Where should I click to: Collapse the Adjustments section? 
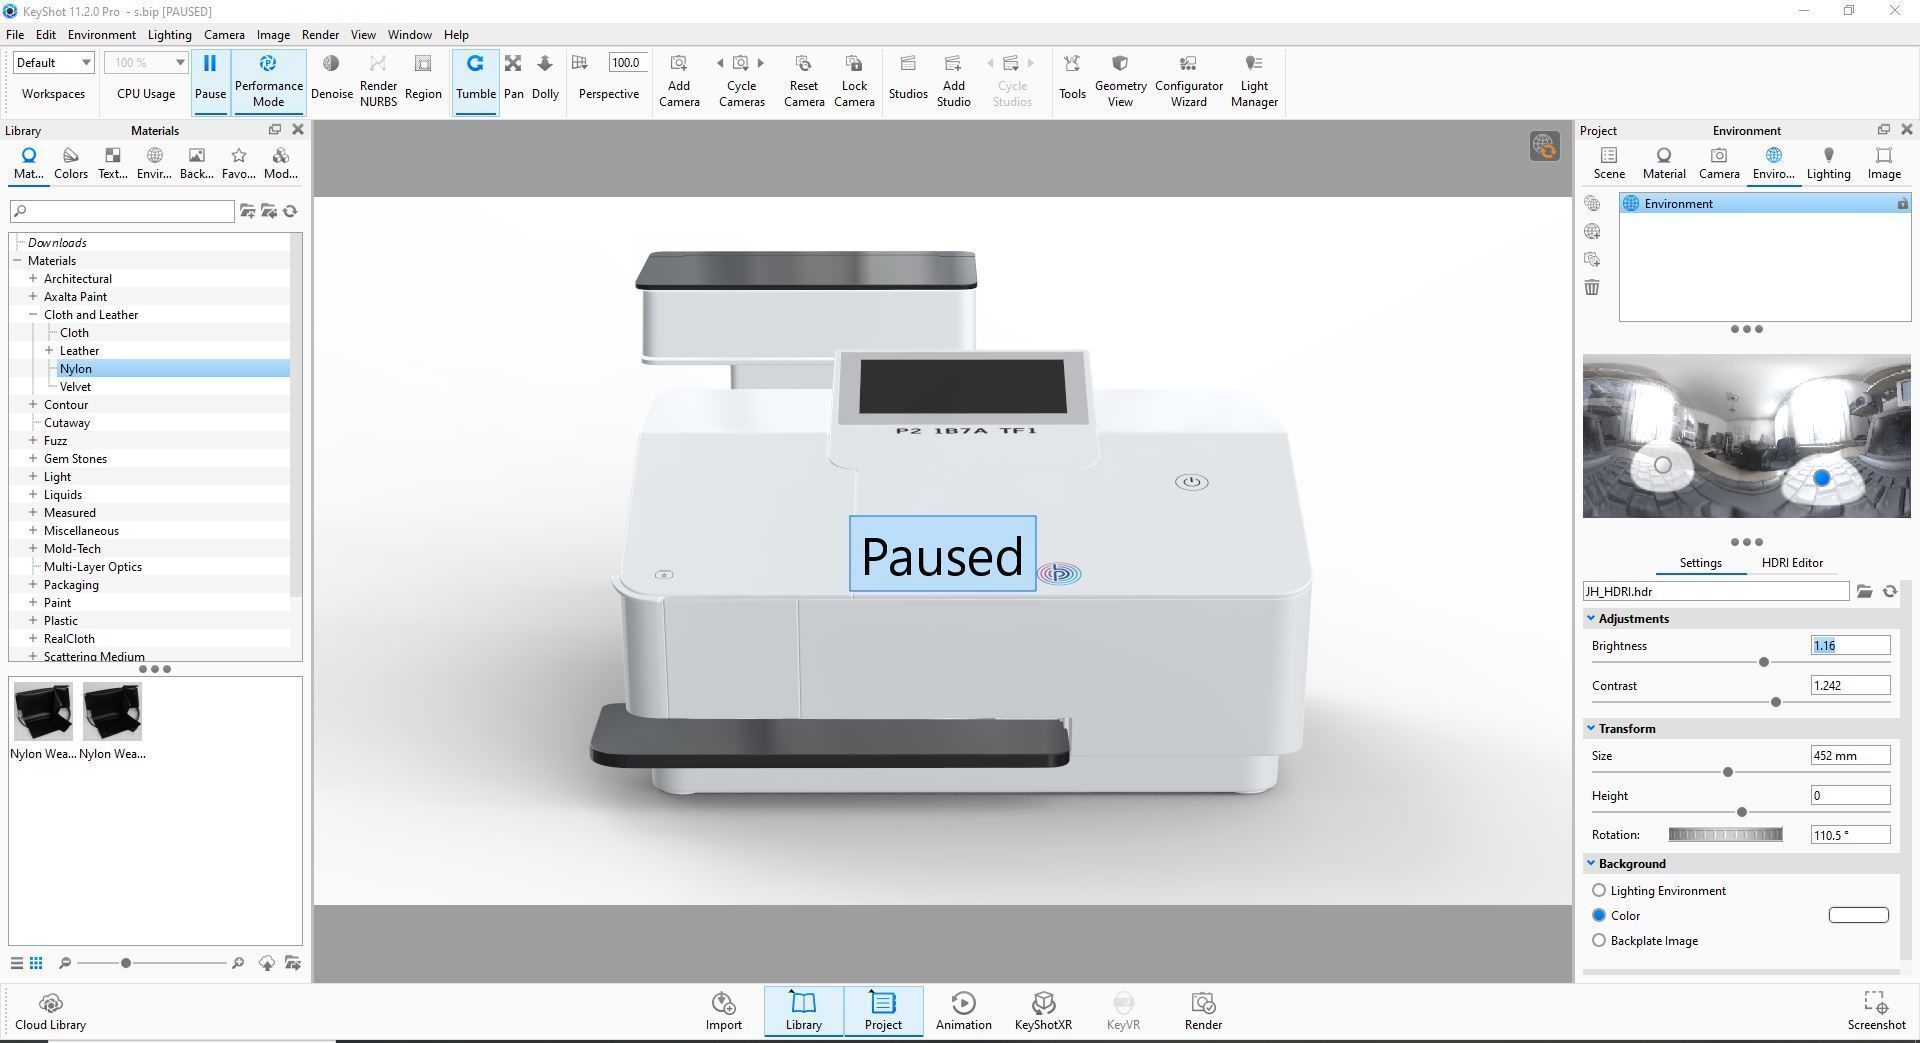(x=1591, y=619)
